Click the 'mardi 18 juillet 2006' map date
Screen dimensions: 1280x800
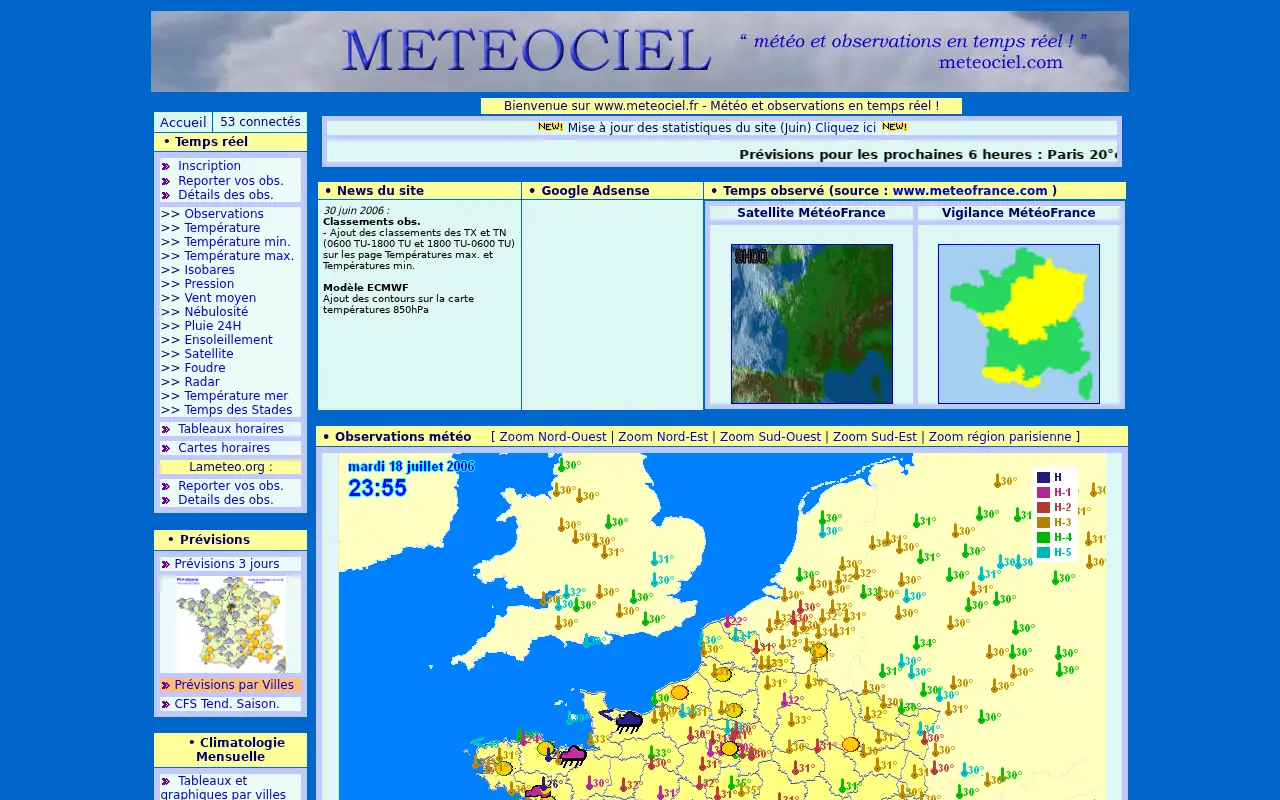(x=411, y=466)
